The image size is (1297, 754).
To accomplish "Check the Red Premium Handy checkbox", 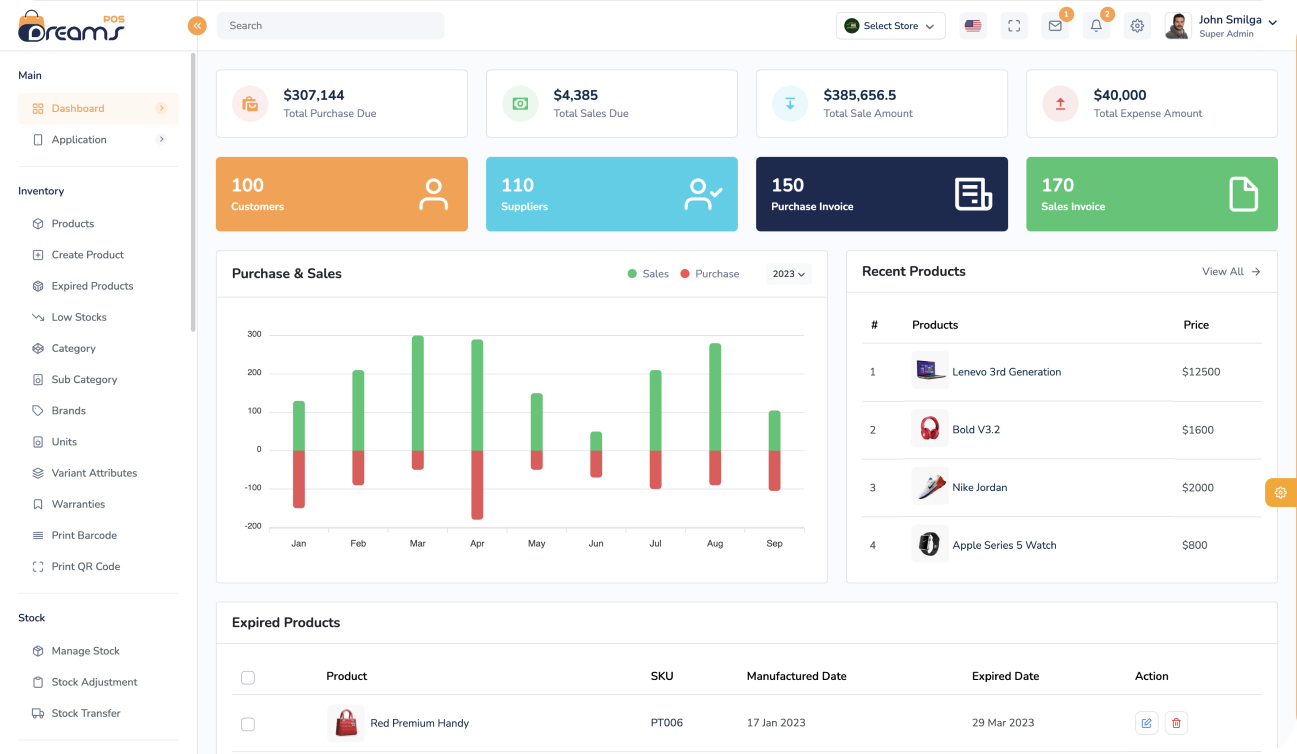I will tap(248, 724).
